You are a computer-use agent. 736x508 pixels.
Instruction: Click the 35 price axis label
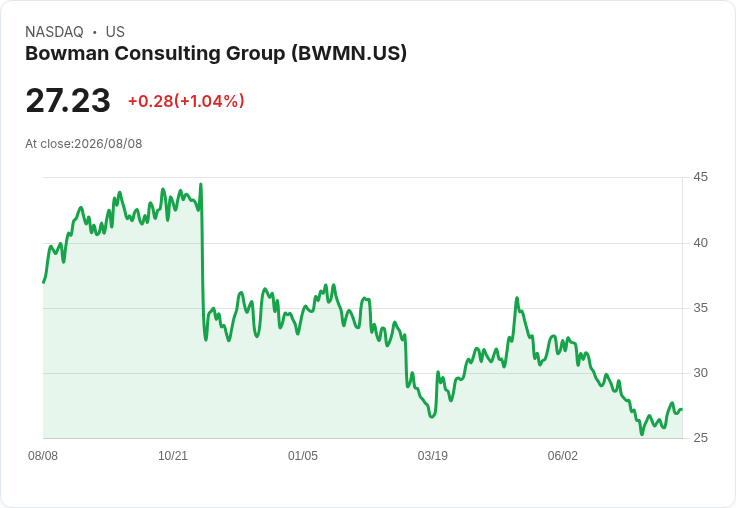[700, 308]
